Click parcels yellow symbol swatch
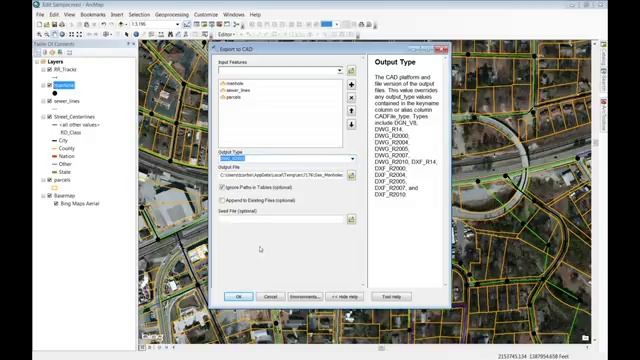640x360 pixels. coord(55,188)
